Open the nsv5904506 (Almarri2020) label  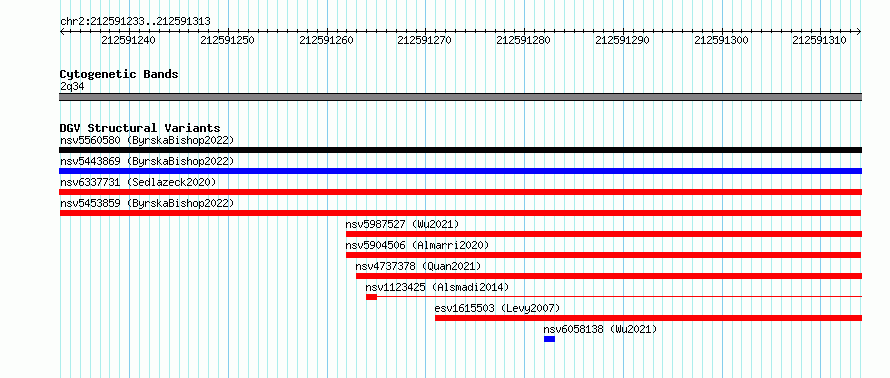click(x=417, y=245)
